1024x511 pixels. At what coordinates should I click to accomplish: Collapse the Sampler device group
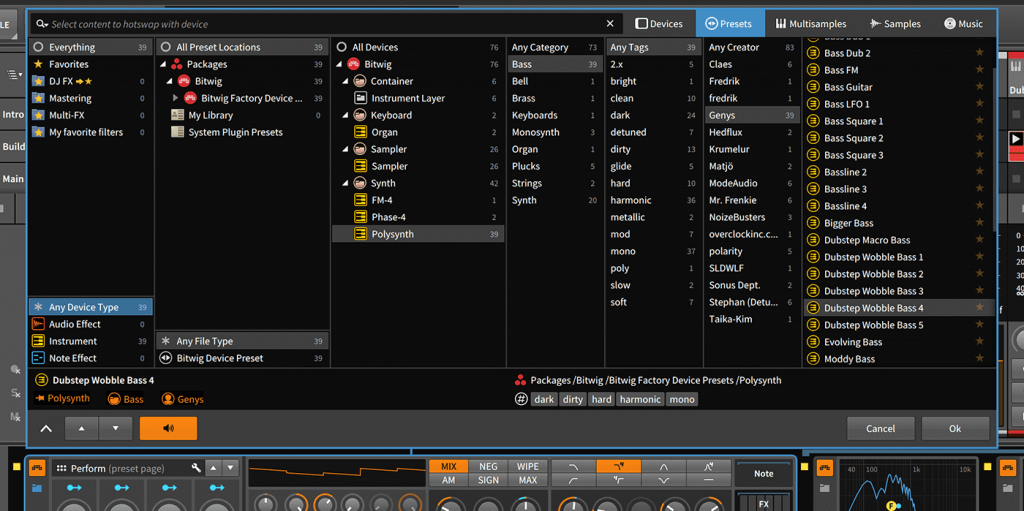click(346, 149)
